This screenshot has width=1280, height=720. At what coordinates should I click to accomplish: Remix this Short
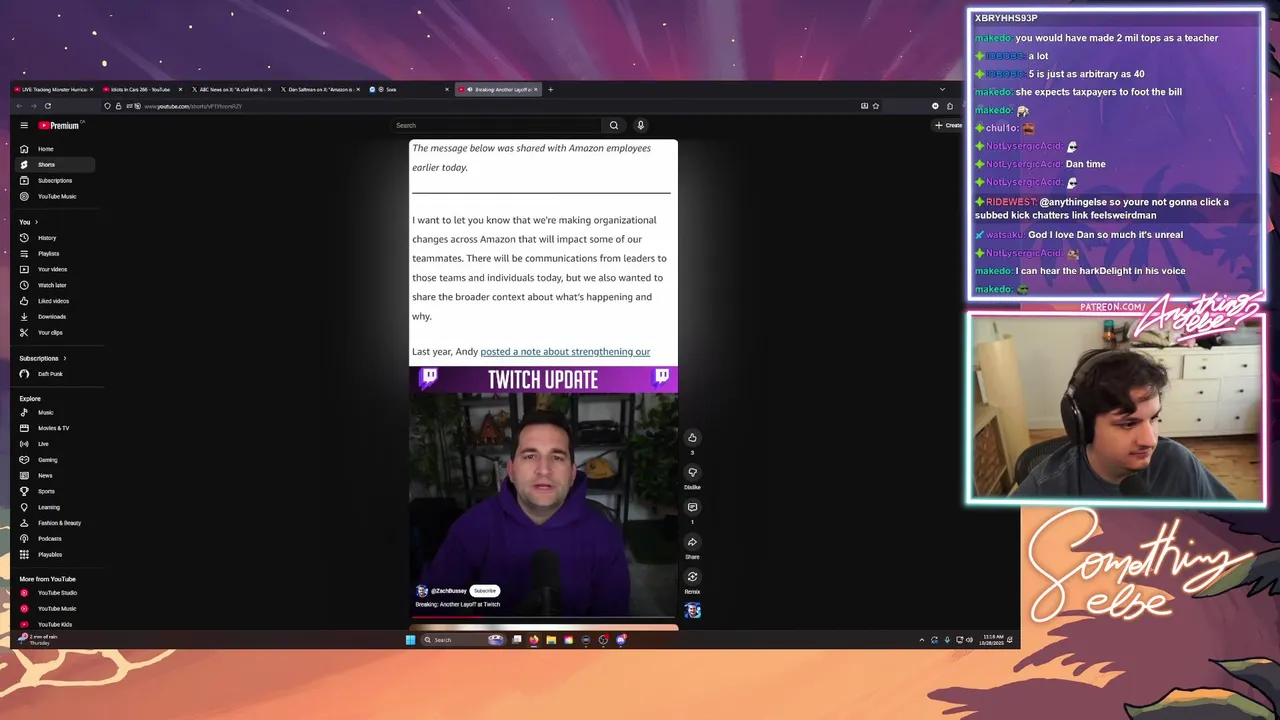[x=692, y=577]
